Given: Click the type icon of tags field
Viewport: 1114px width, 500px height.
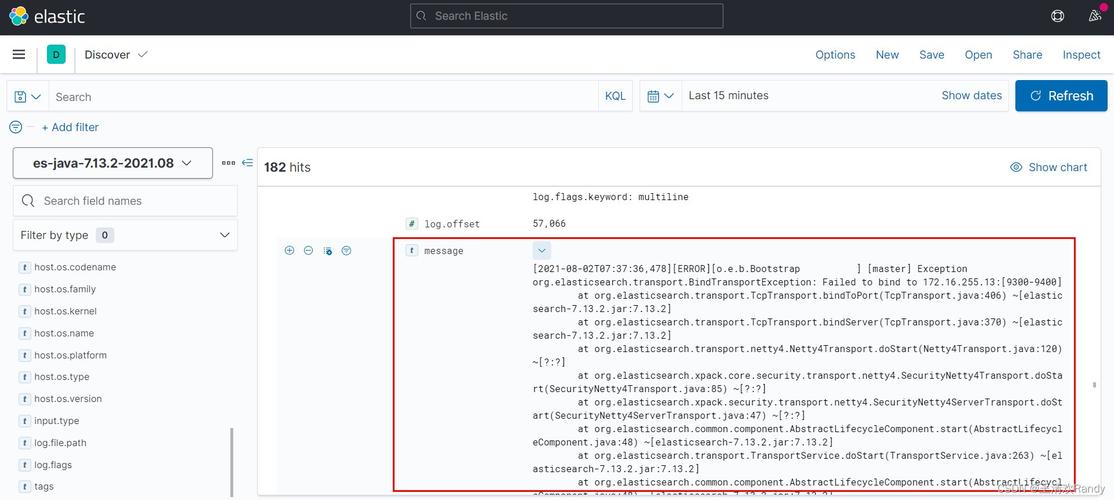Looking at the screenshot, I should [x=25, y=487].
